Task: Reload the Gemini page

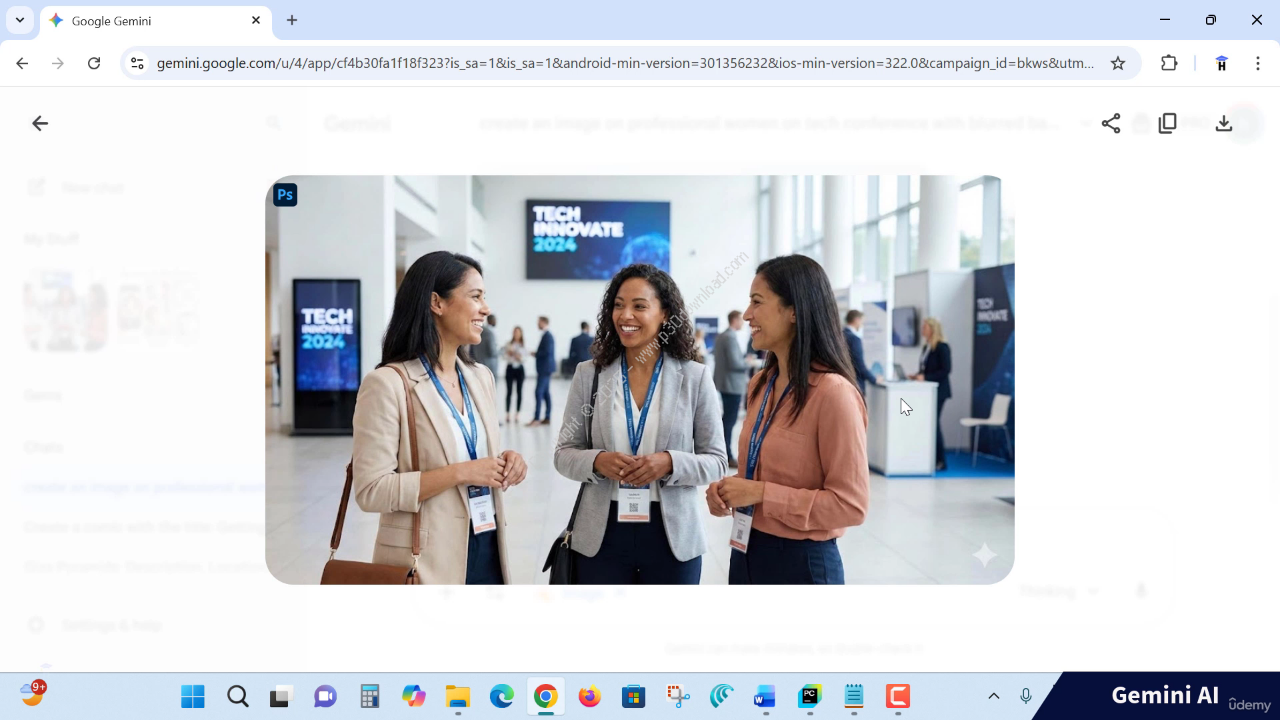Action: click(94, 63)
